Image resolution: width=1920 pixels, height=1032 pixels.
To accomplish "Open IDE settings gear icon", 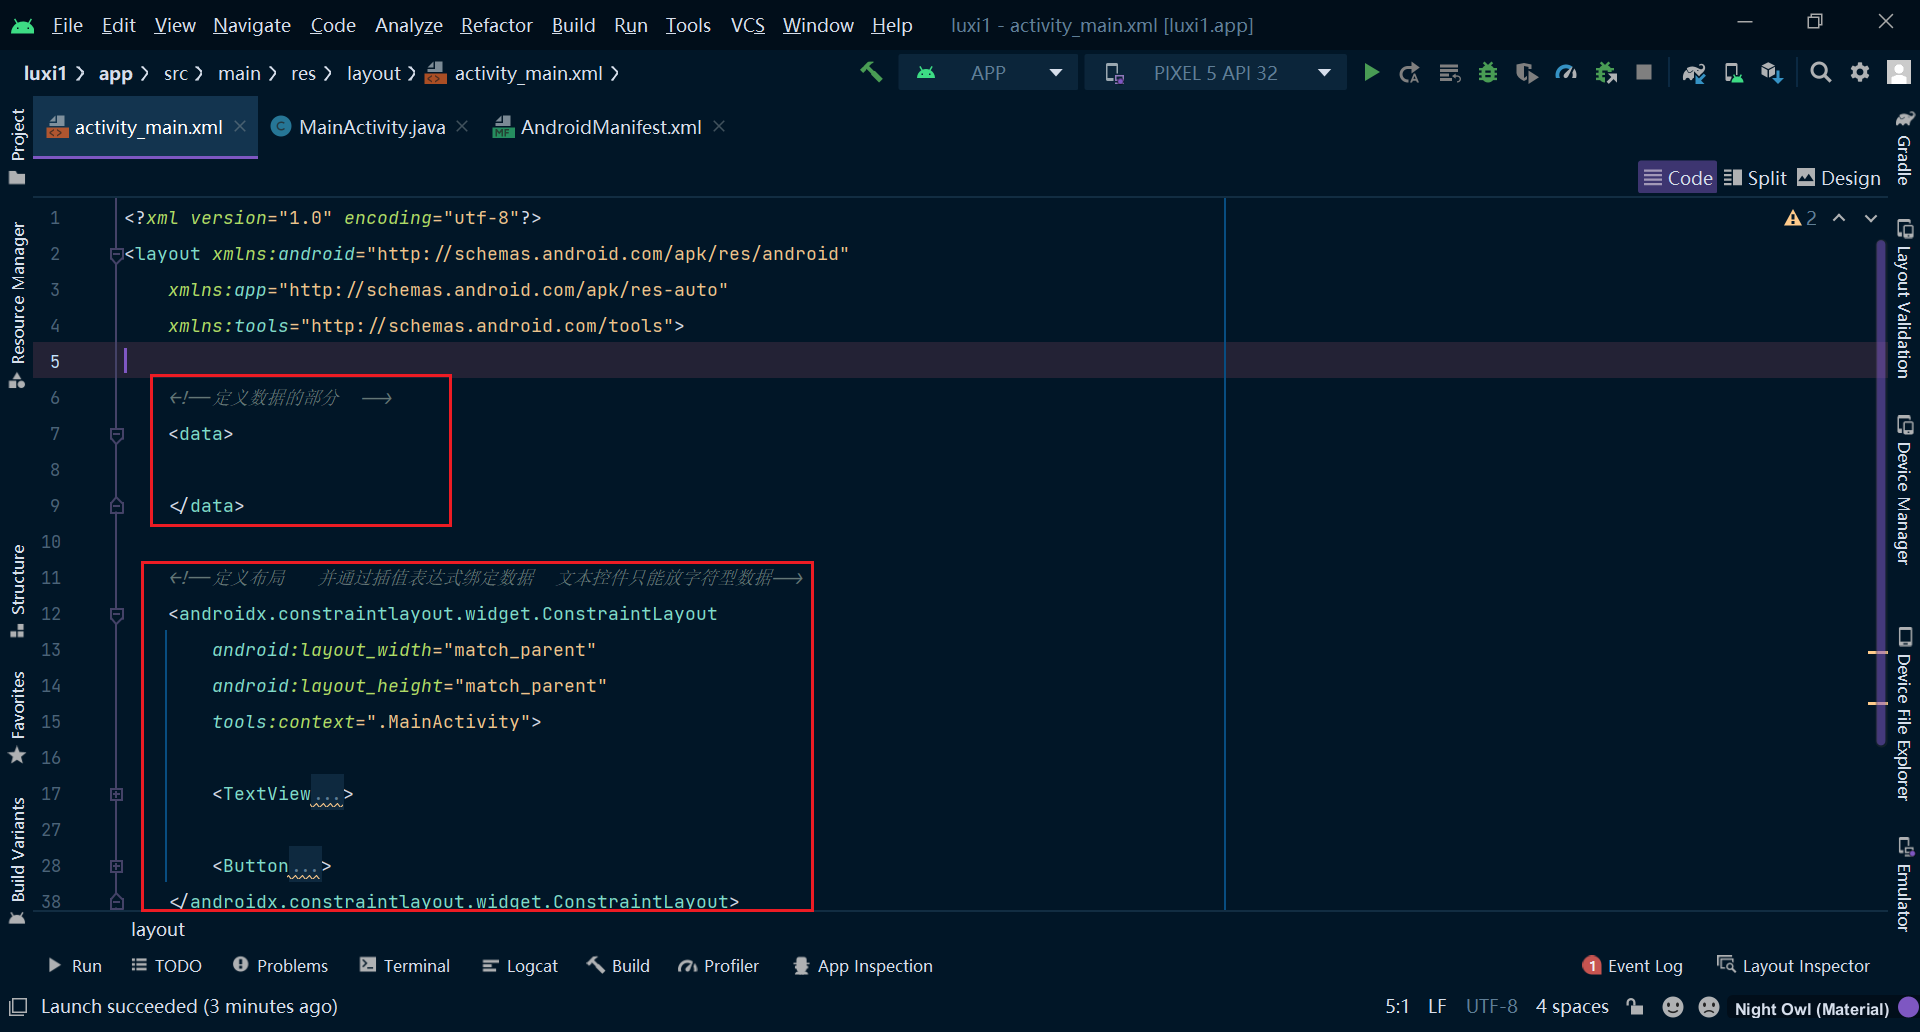I will click(x=1860, y=72).
